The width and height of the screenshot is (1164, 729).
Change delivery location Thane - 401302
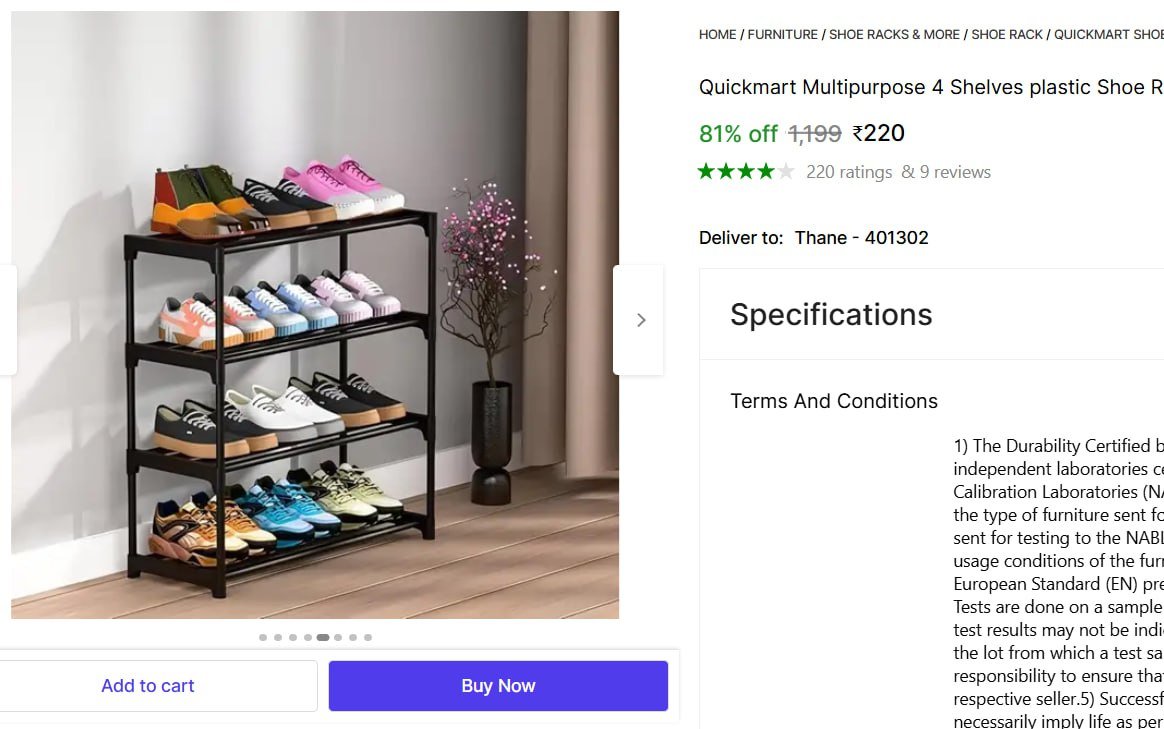pyautogui.click(x=860, y=238)
